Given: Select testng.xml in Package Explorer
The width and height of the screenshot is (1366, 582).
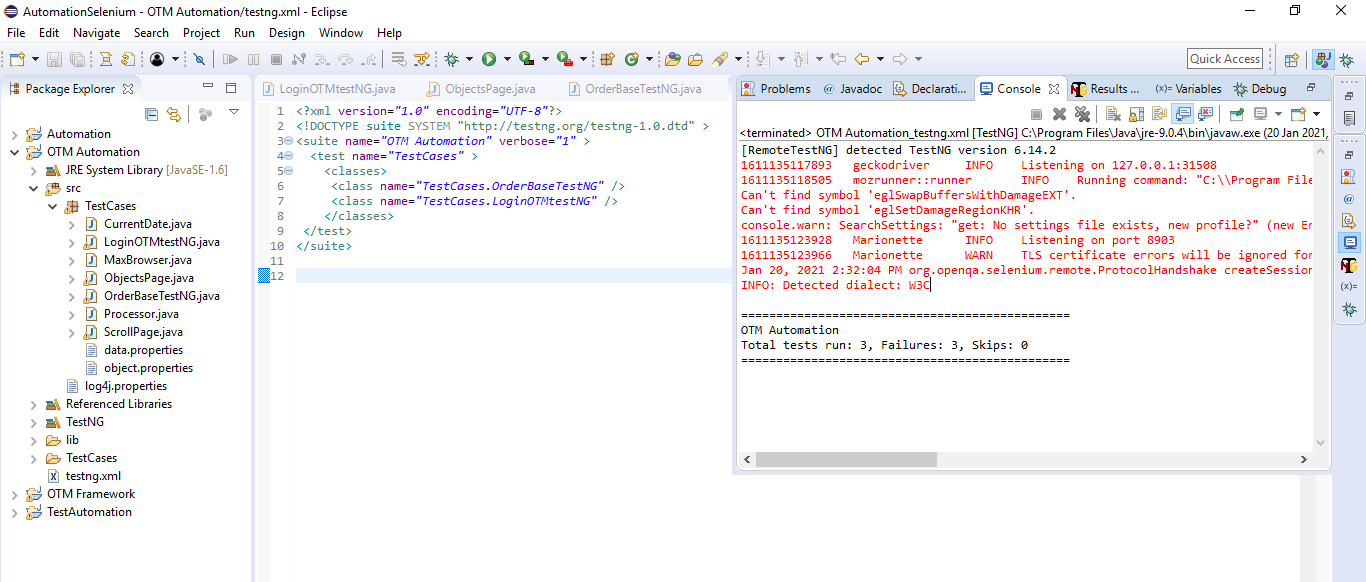Looking at the screenshot, I should click(x=85, y=476).
